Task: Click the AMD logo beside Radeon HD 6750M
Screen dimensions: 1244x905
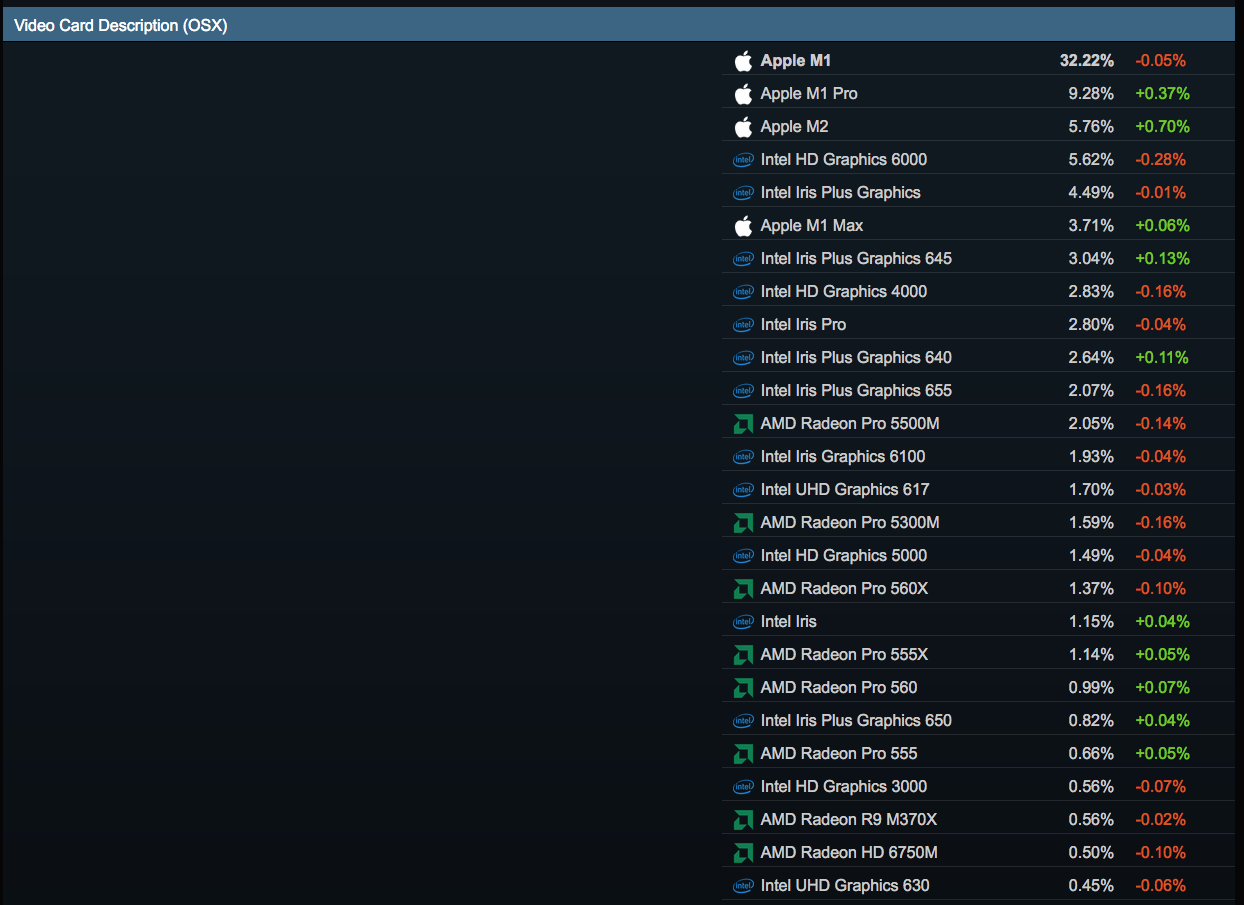Action: tap(743, 853)
